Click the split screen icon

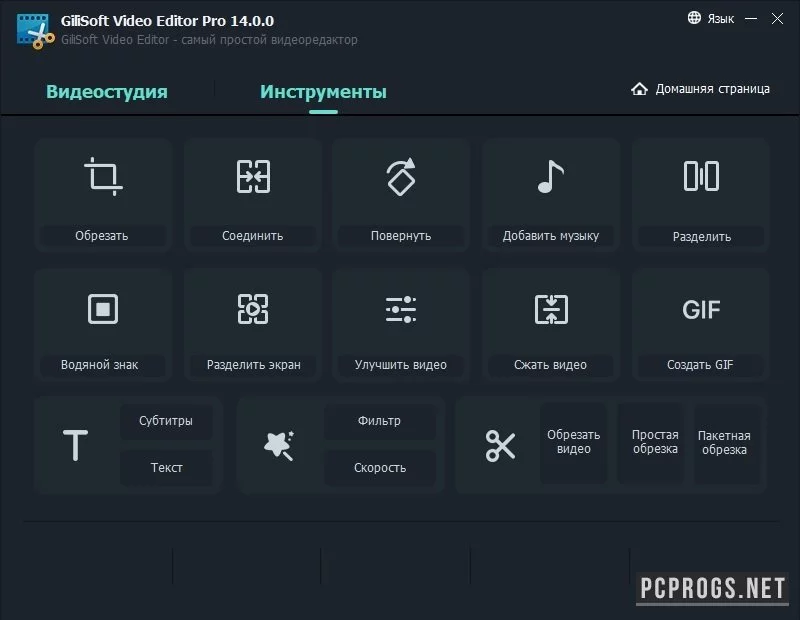(x=253, y=309)
